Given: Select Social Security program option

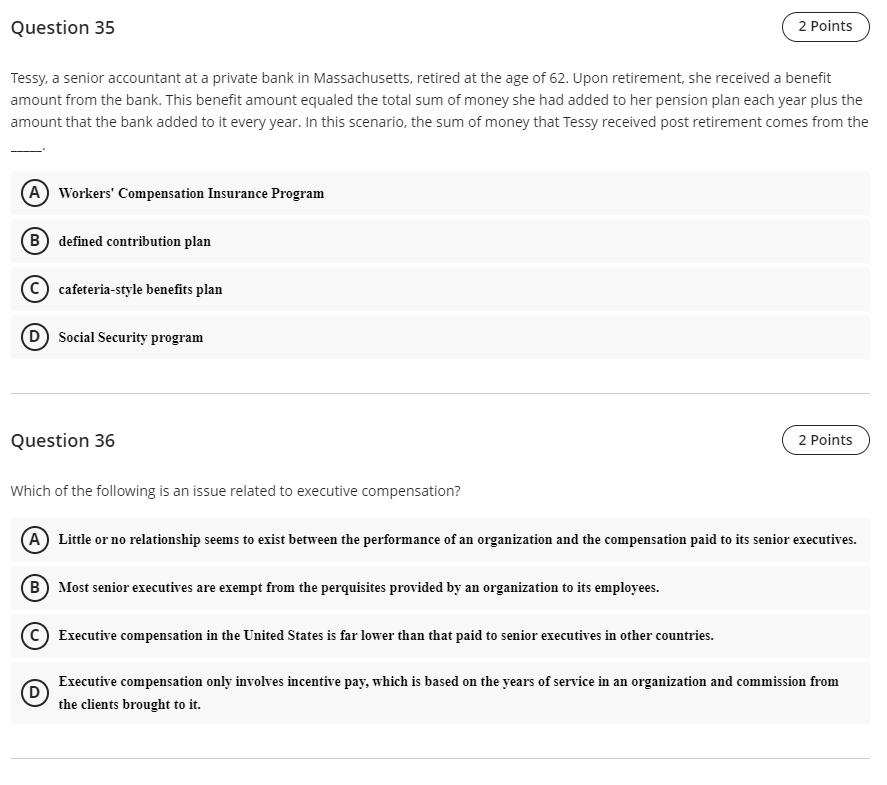Looking at the screenshot, I should [33, 337].
